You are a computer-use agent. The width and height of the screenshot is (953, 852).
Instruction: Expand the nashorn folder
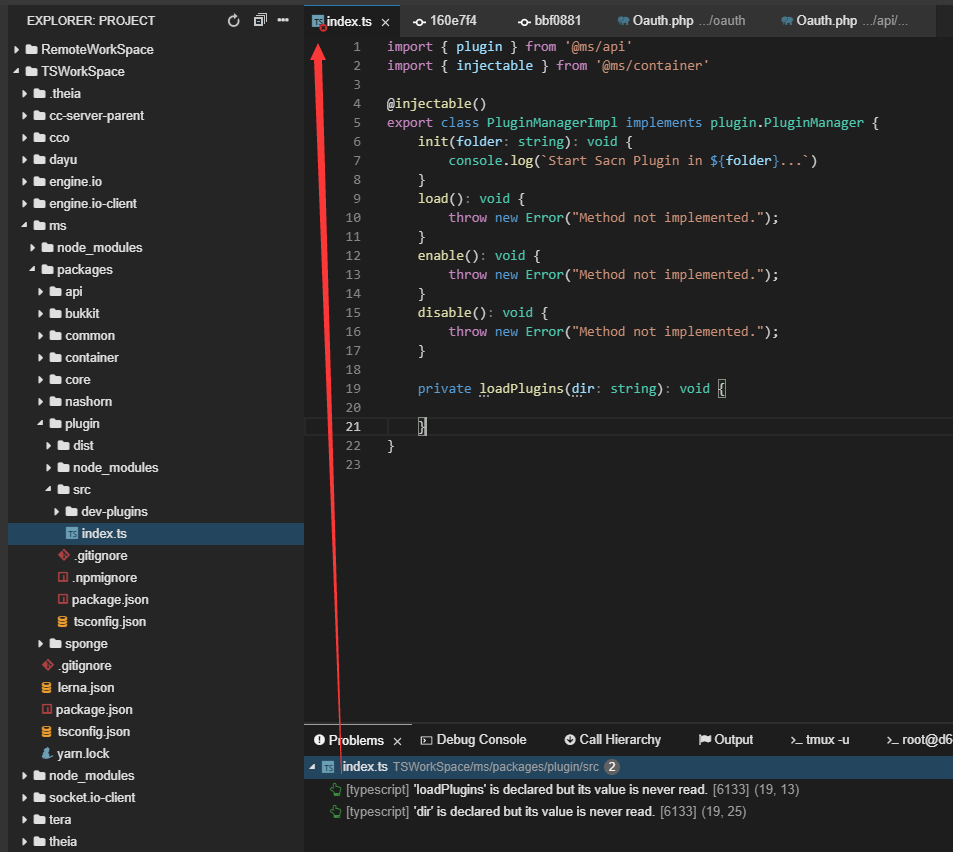pyautogui.click(x=40, y=402)
